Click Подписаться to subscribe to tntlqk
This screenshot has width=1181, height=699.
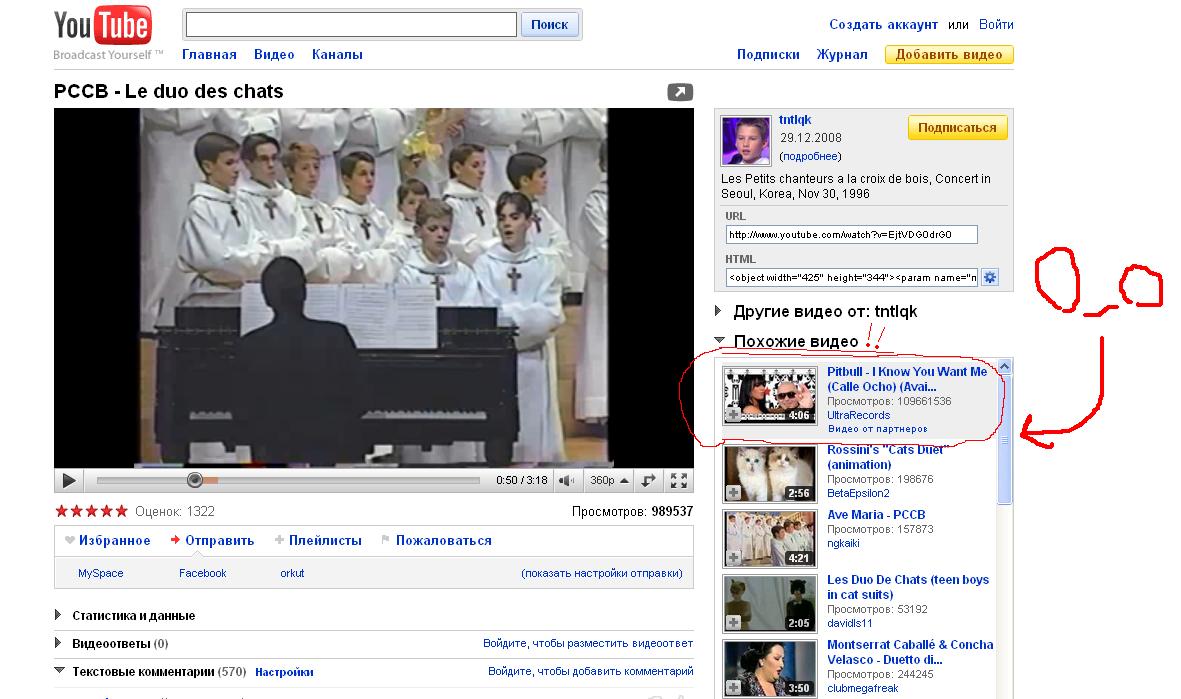(957, 128)
